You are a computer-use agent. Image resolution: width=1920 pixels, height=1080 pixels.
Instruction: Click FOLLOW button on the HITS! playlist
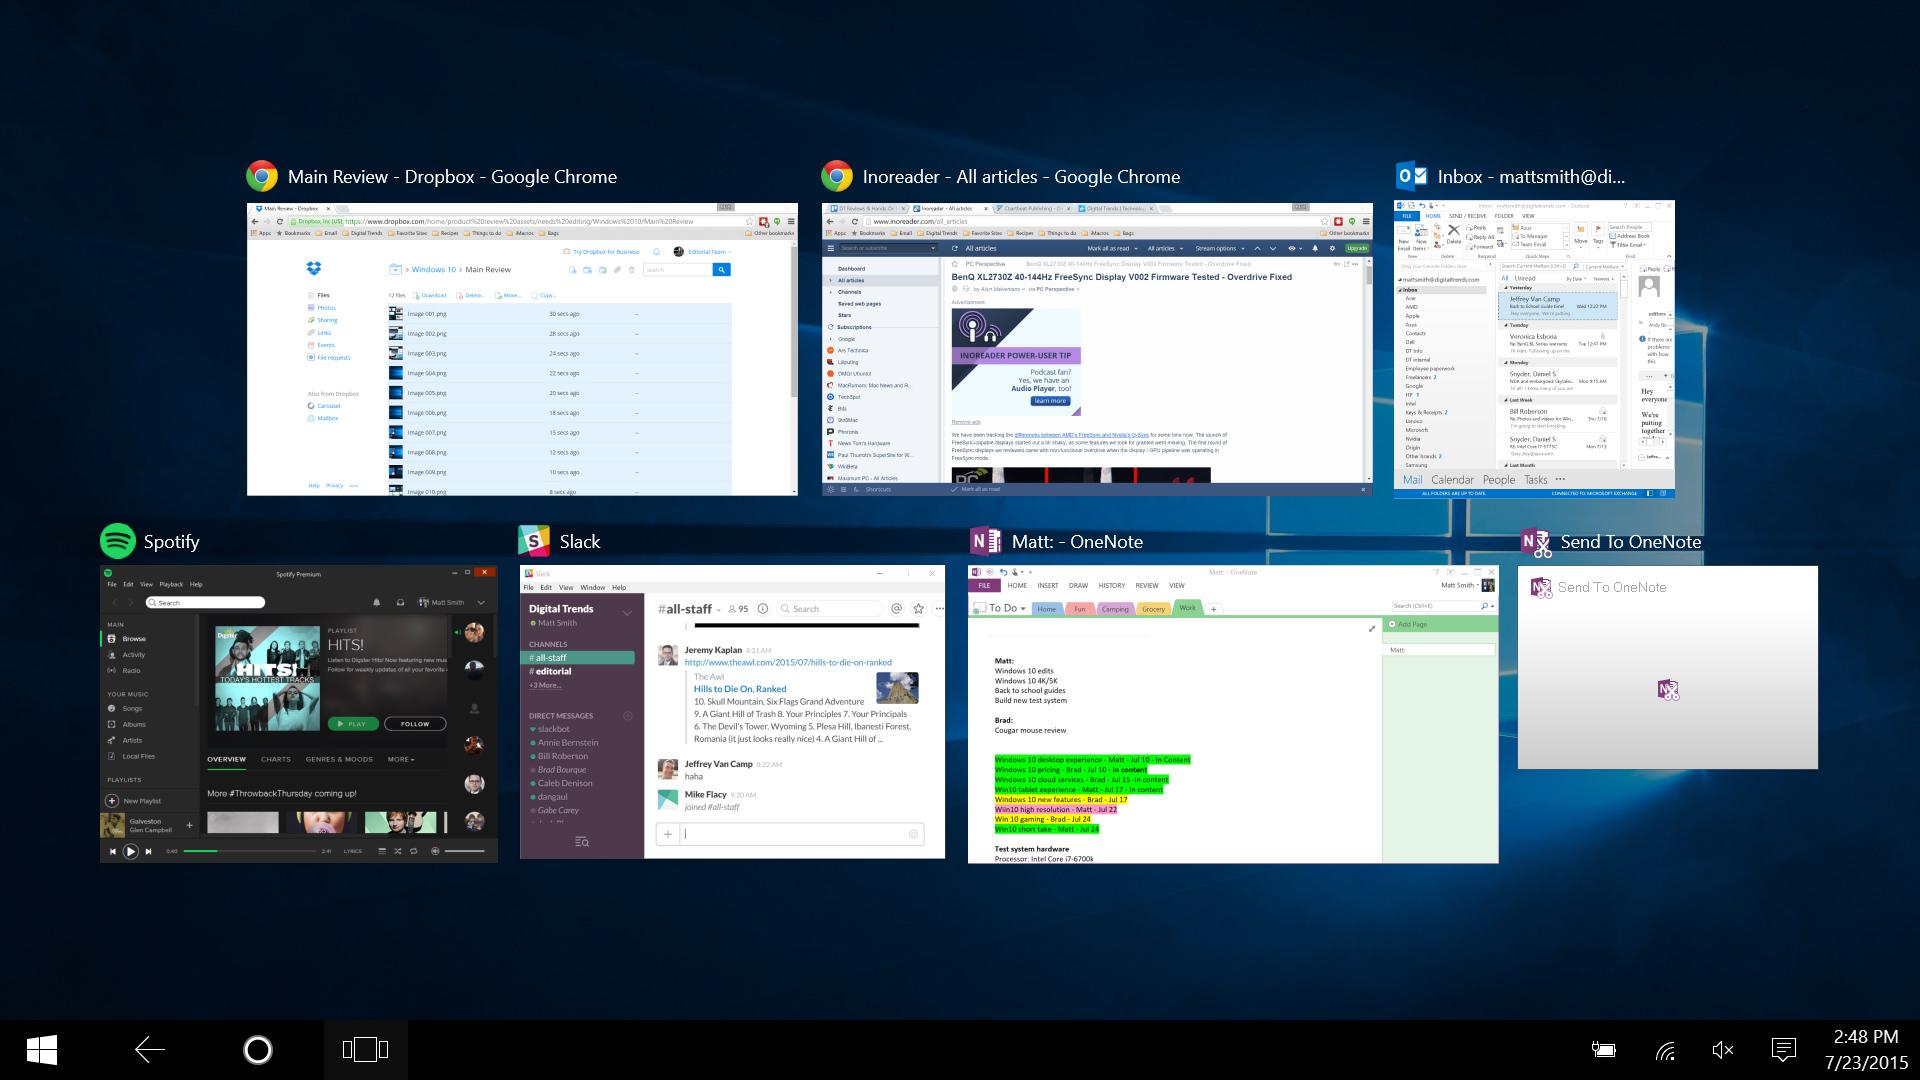click(415, 723)
